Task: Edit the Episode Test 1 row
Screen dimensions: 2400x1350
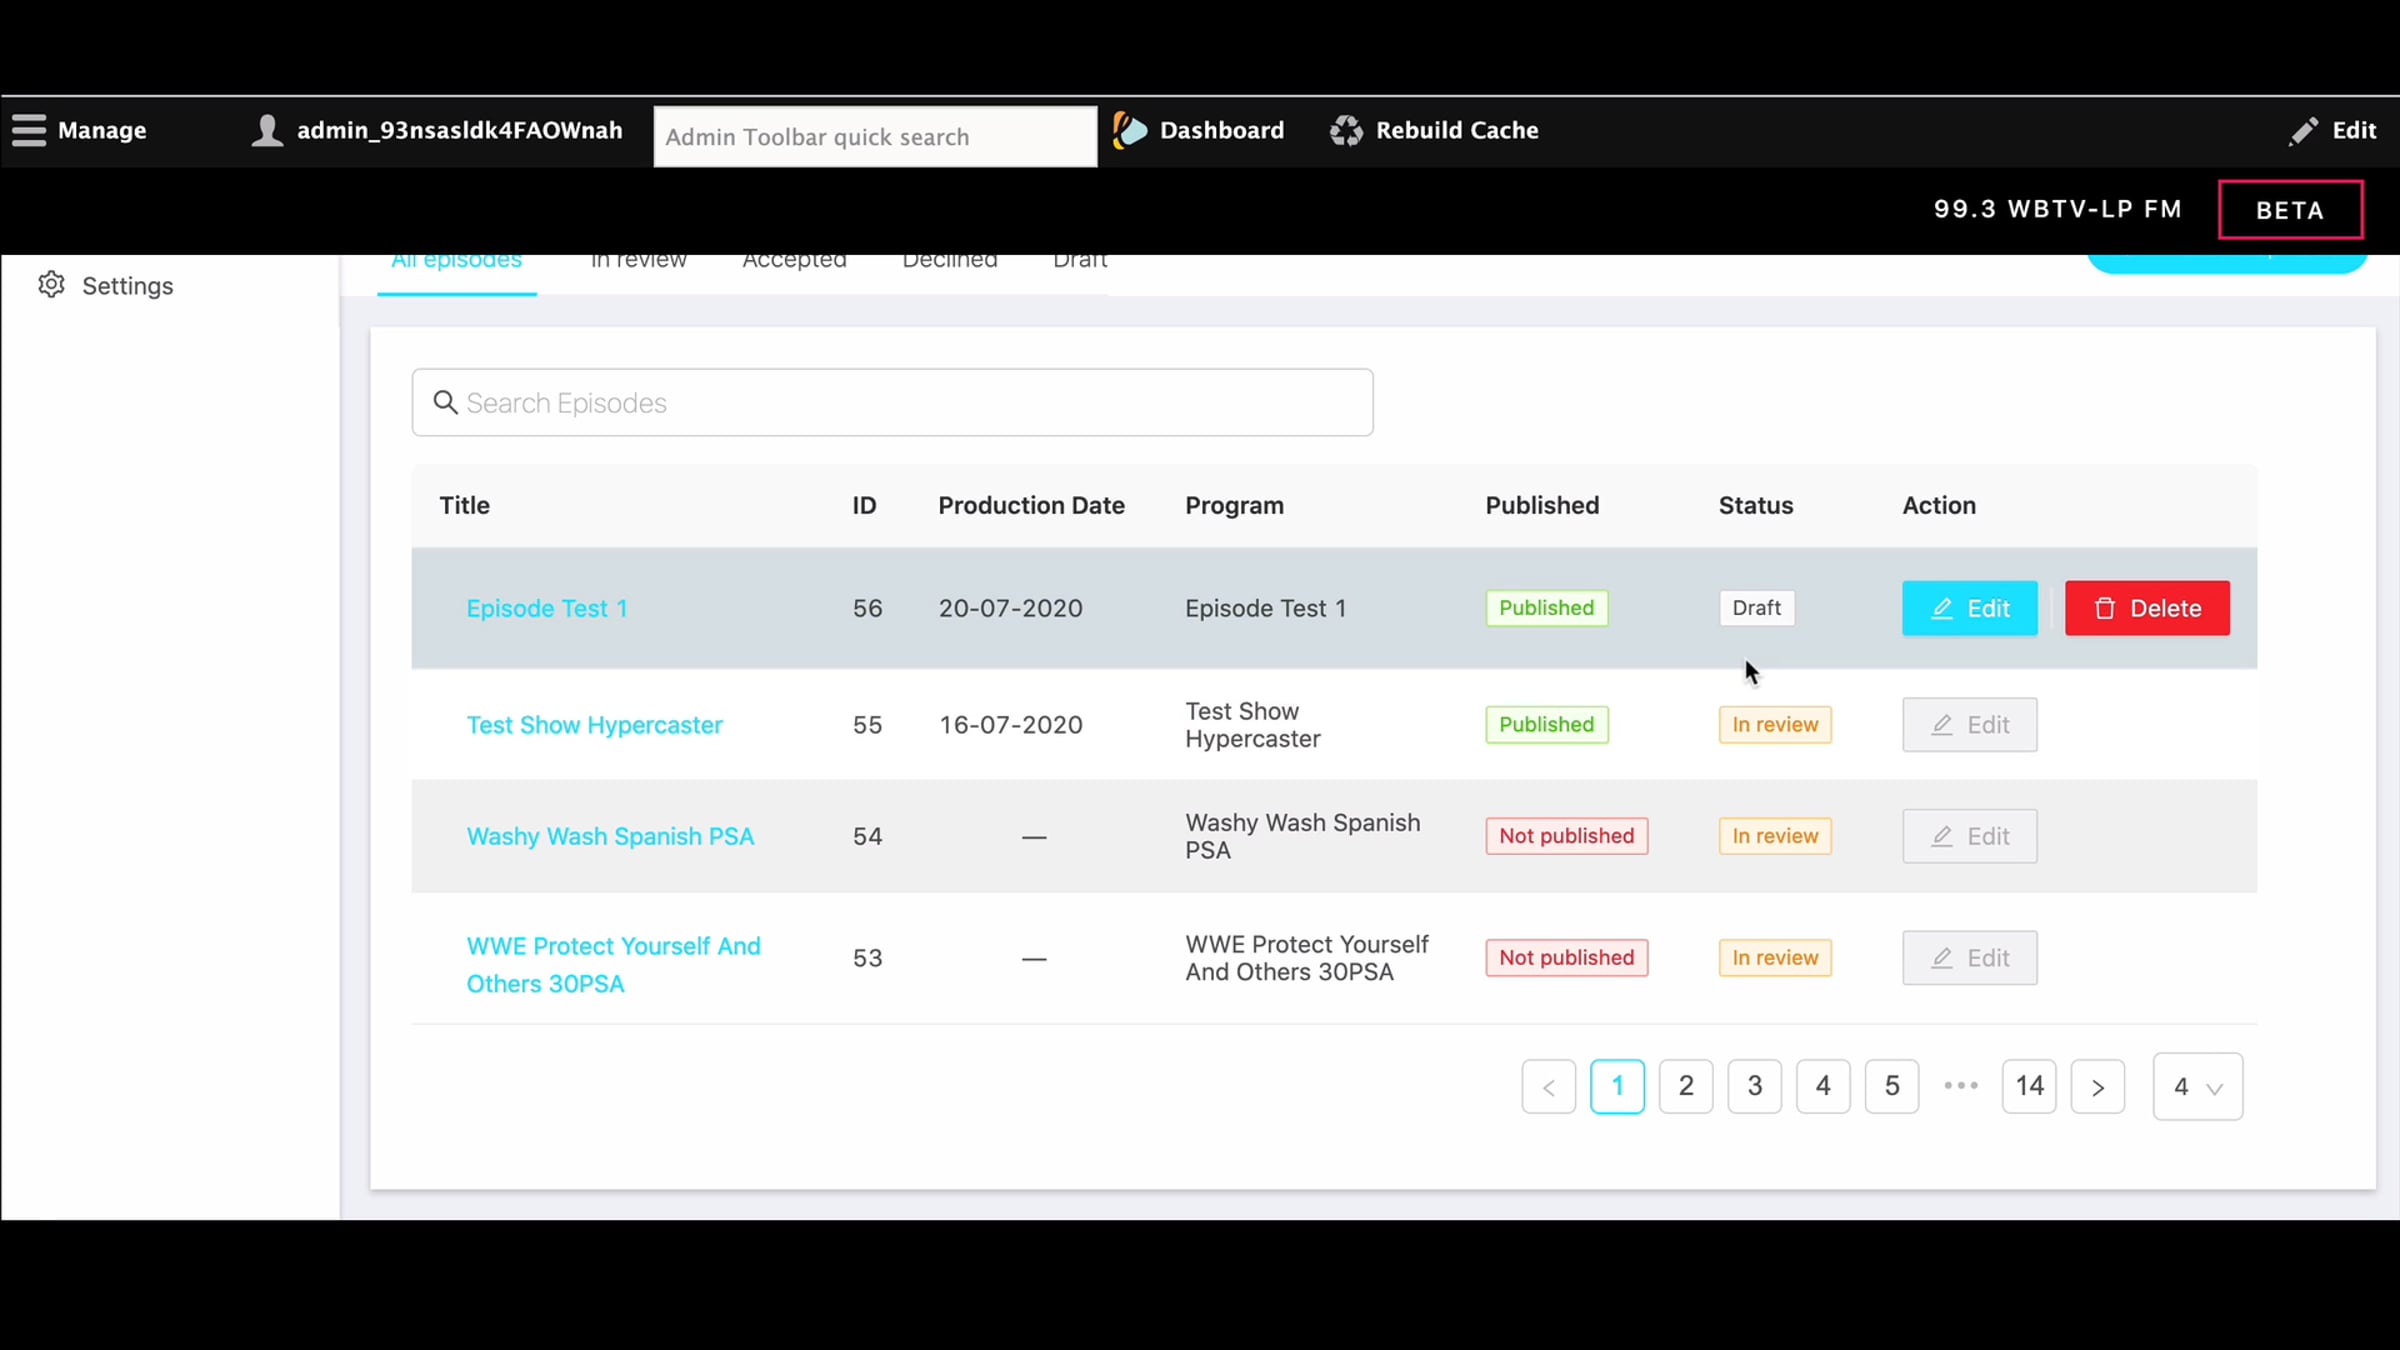Action: (1968, 608)
